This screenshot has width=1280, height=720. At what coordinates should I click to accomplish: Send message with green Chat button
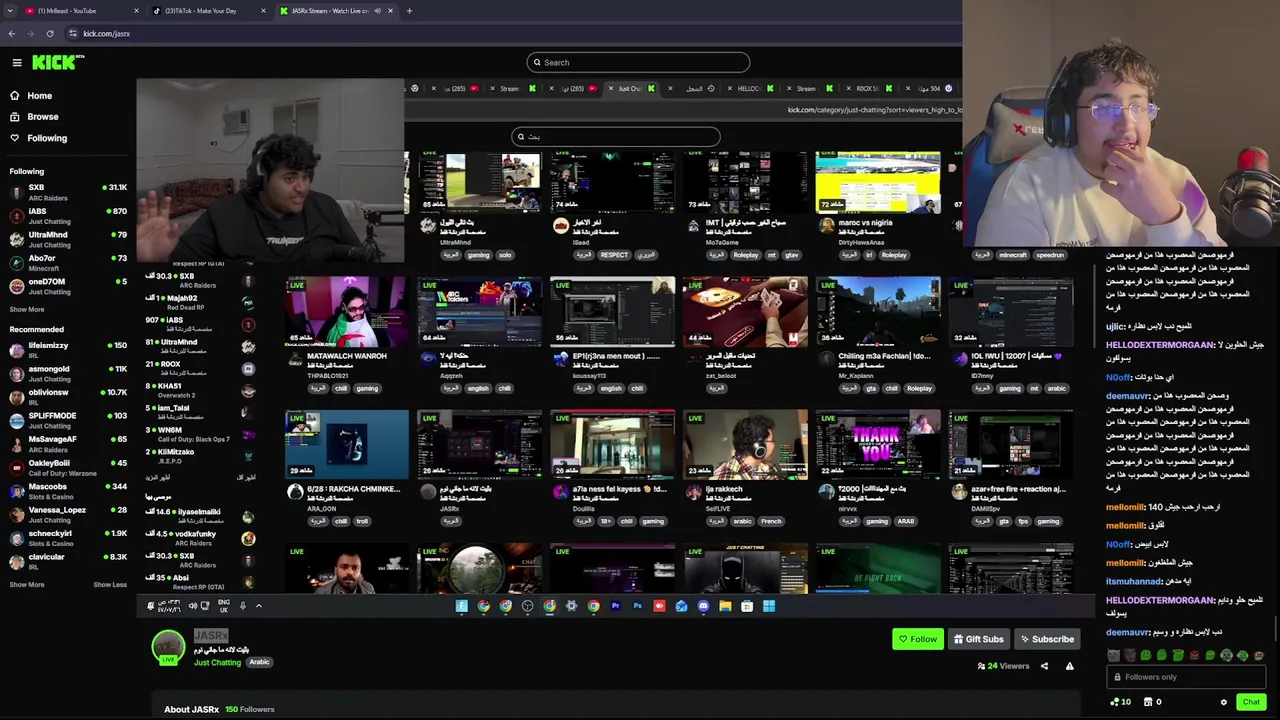[1251, 702]
